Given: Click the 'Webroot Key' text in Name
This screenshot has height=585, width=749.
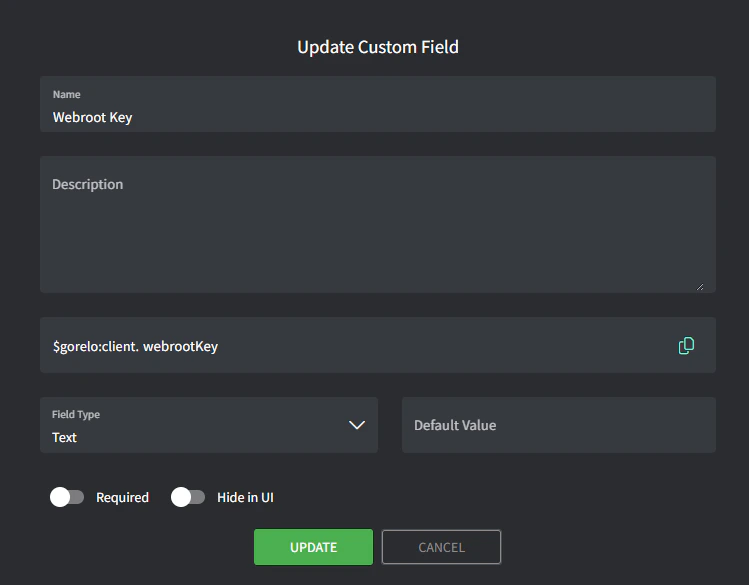Looking at the screenshot, I should tap(92, 117).
